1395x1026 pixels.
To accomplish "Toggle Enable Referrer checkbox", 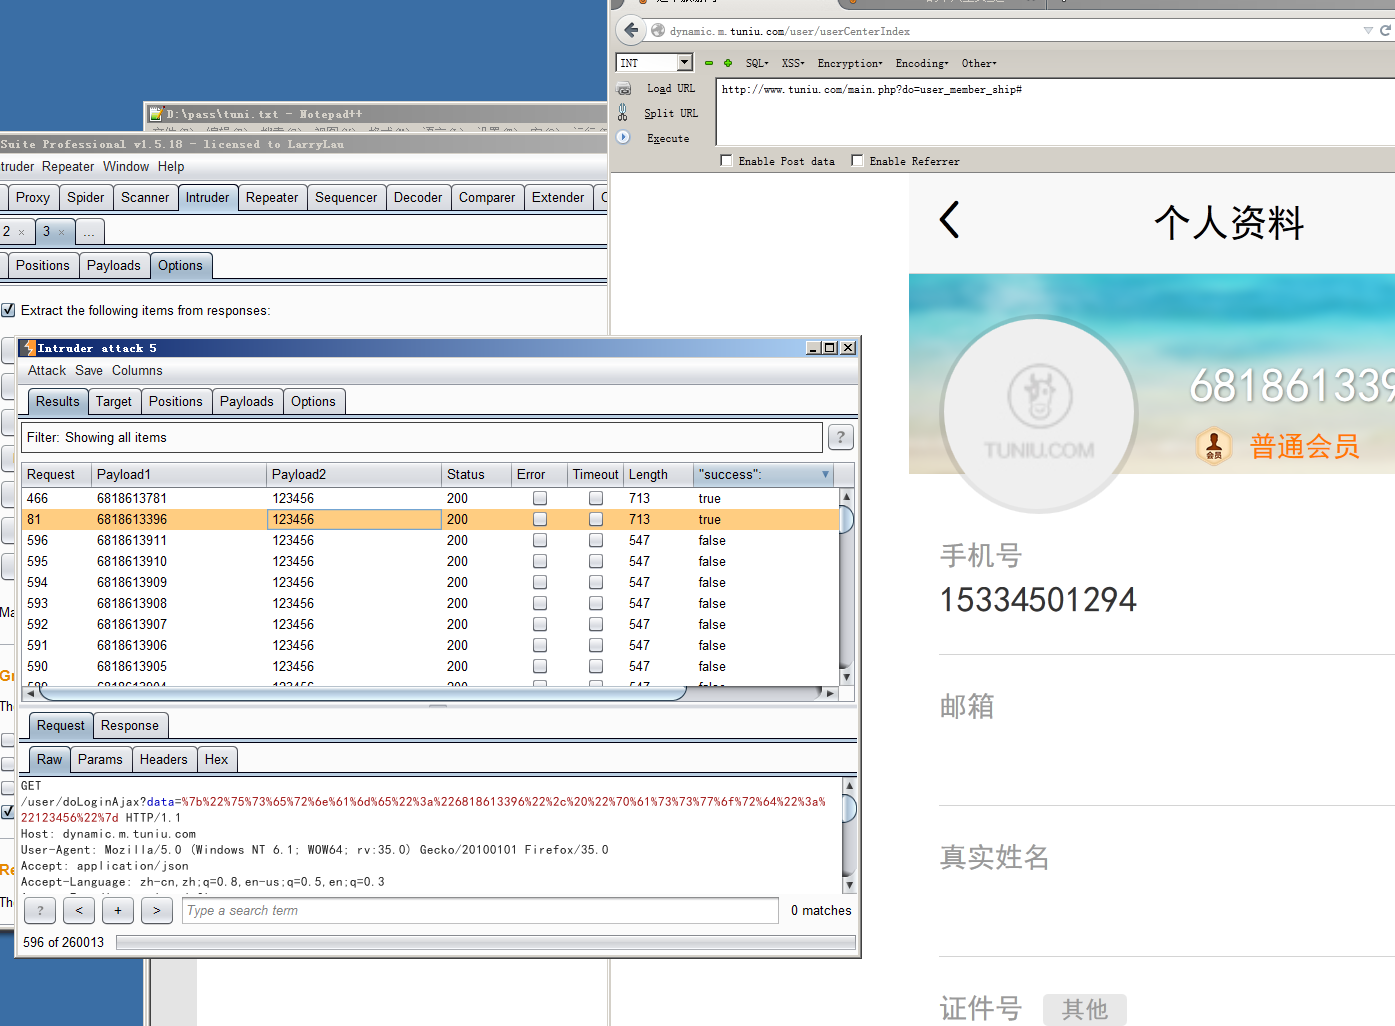I will (x=857, y=160).
